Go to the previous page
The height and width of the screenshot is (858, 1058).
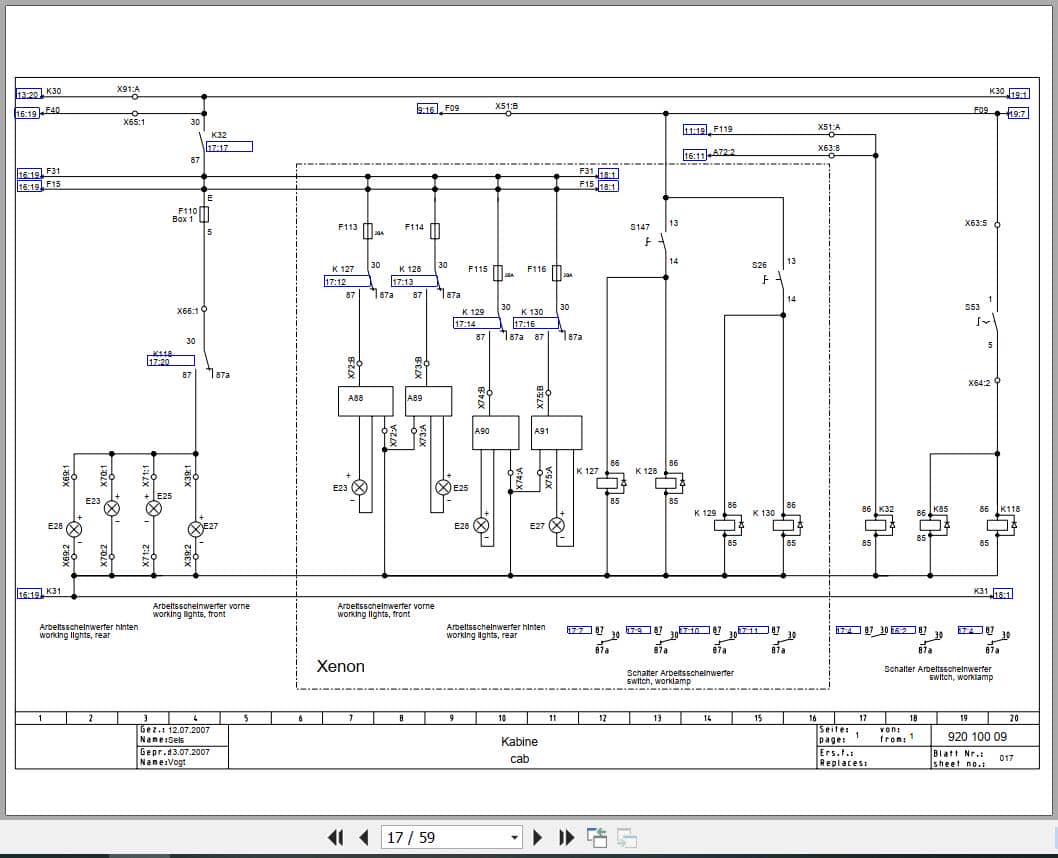click(364, 837)
